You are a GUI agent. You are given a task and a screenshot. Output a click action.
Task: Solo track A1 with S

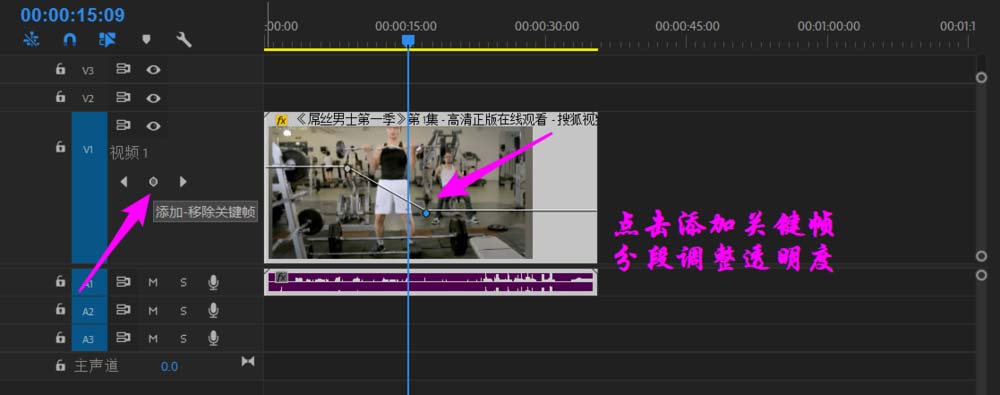tap(183, 282)
